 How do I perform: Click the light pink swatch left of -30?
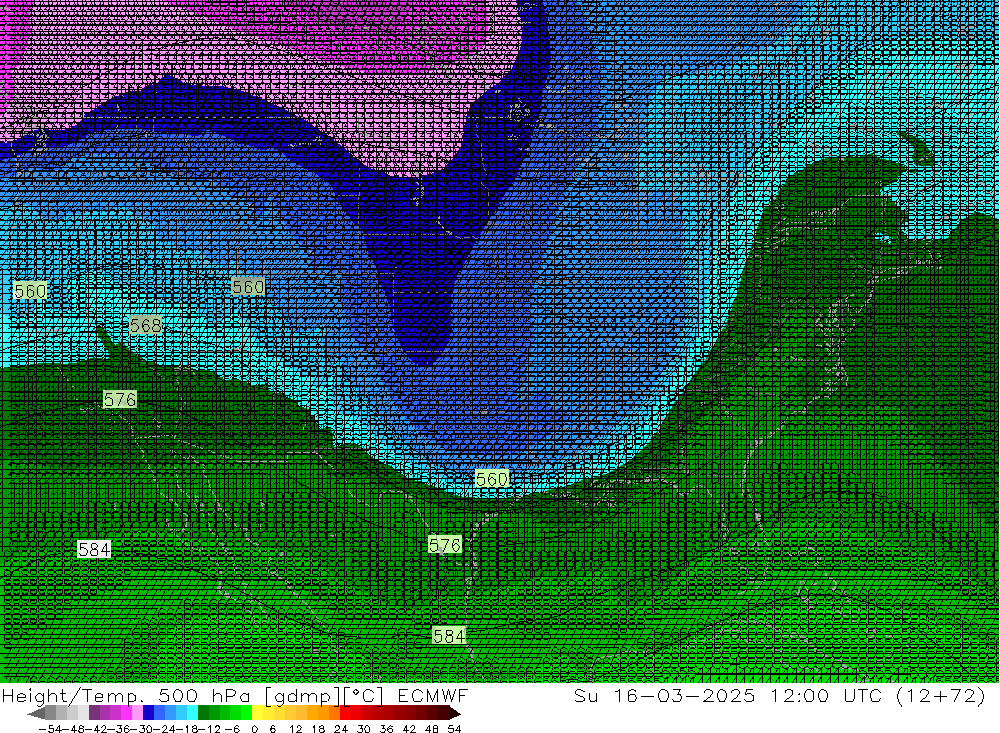(137, 713)
